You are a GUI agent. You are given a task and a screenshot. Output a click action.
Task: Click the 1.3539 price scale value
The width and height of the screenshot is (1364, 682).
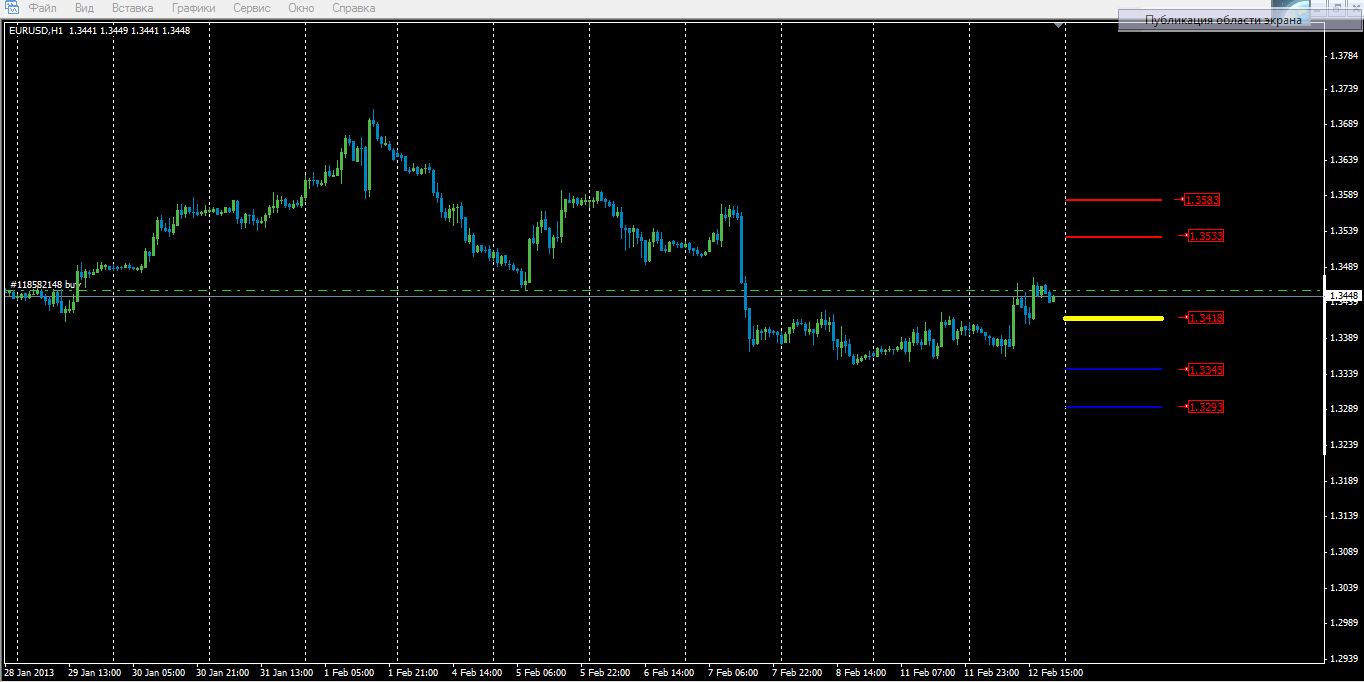click(1344, 231)
